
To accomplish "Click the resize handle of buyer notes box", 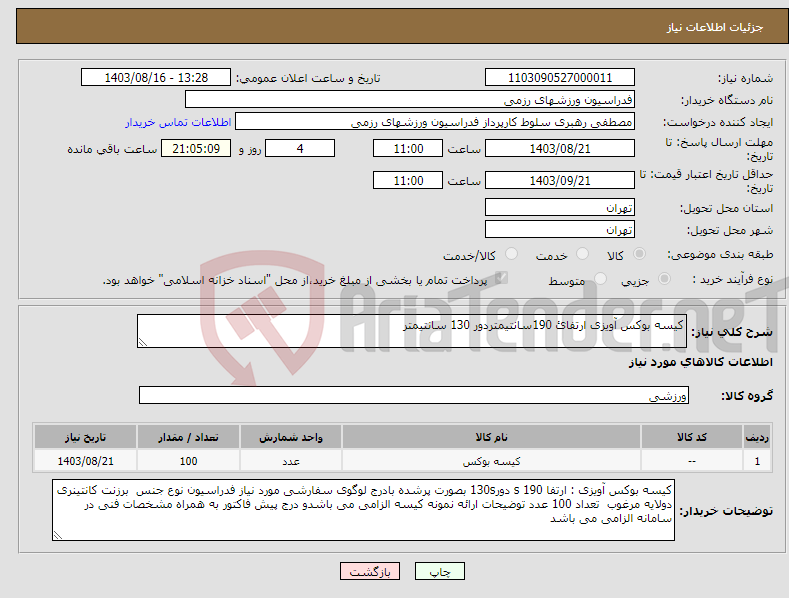I will pyautogui.click(x=58, y=536).
